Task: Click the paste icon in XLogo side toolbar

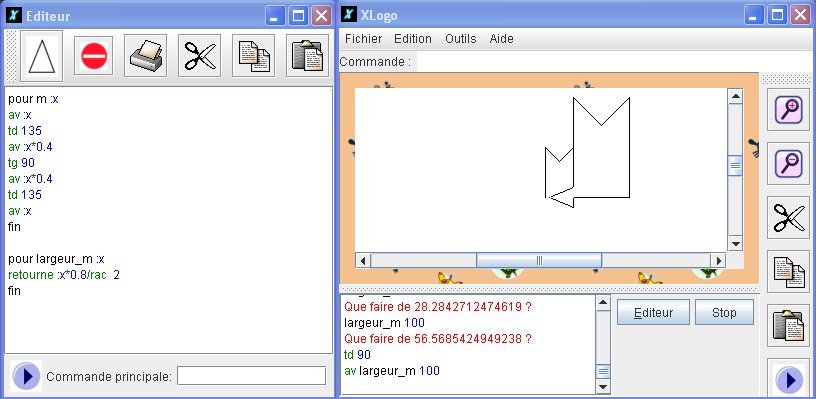Action: coord(788,326)
